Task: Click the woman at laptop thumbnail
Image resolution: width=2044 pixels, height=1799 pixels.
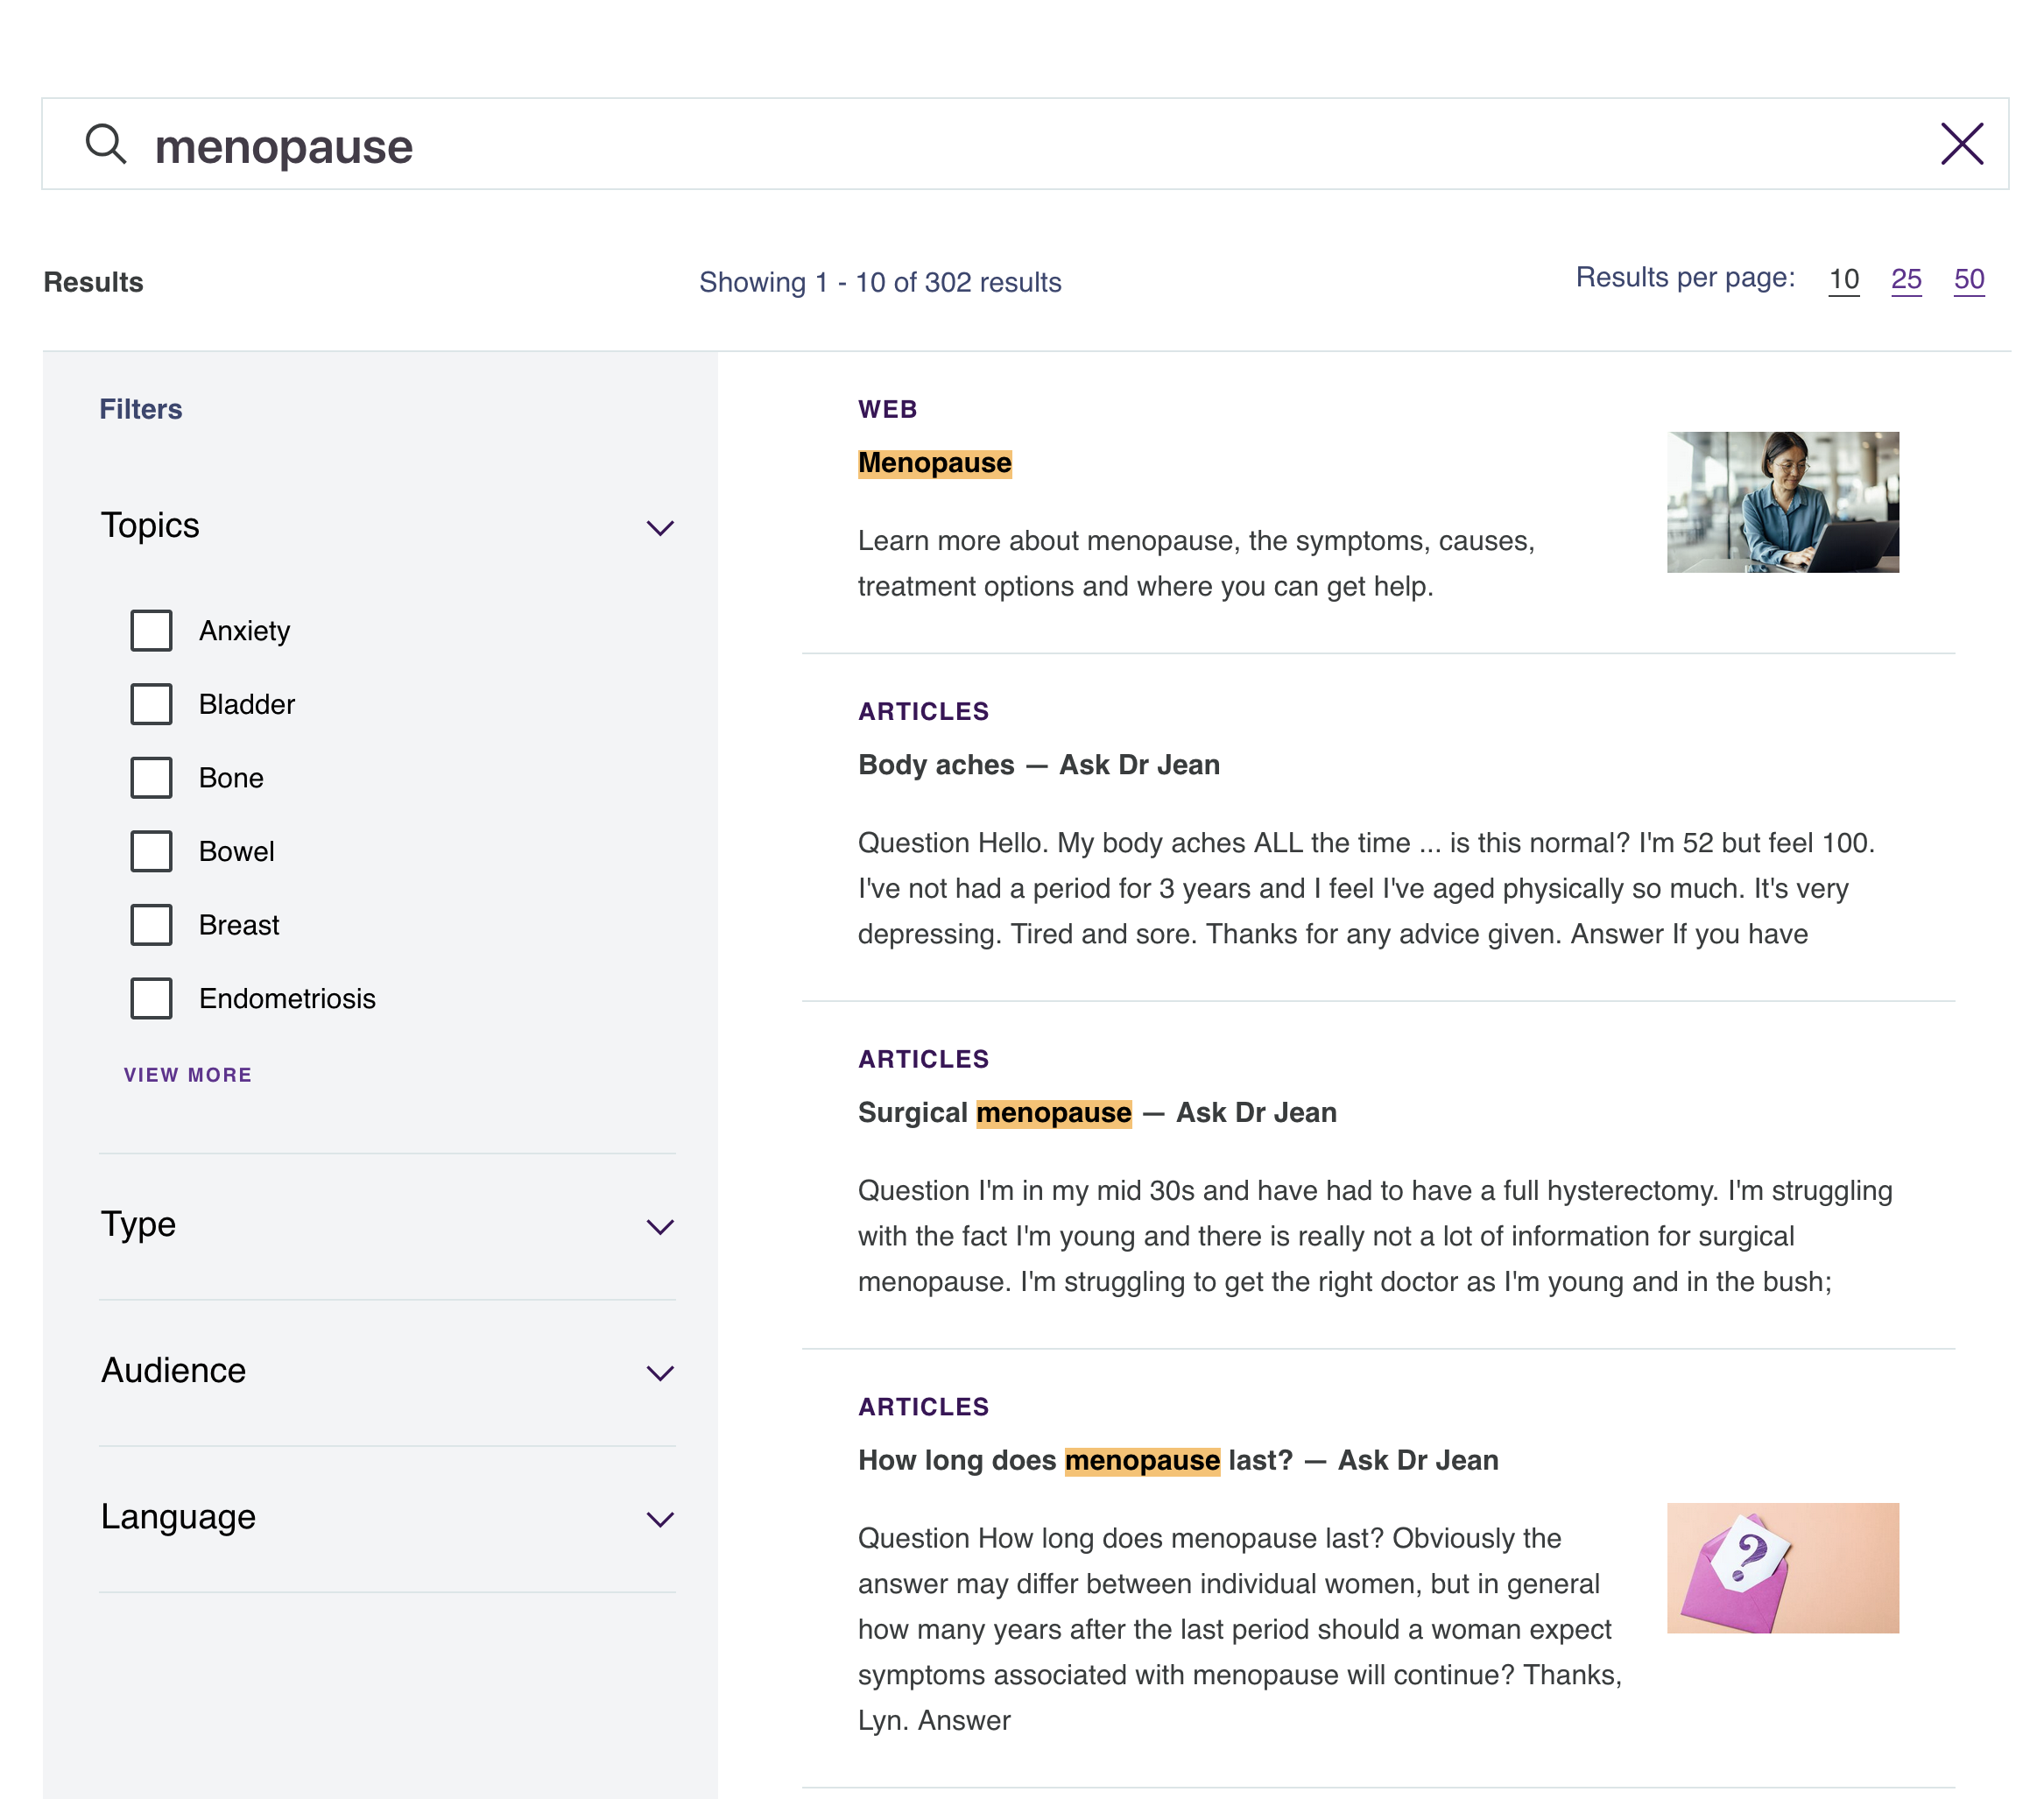Action: pyautogui.click(x=1782, y=502)
